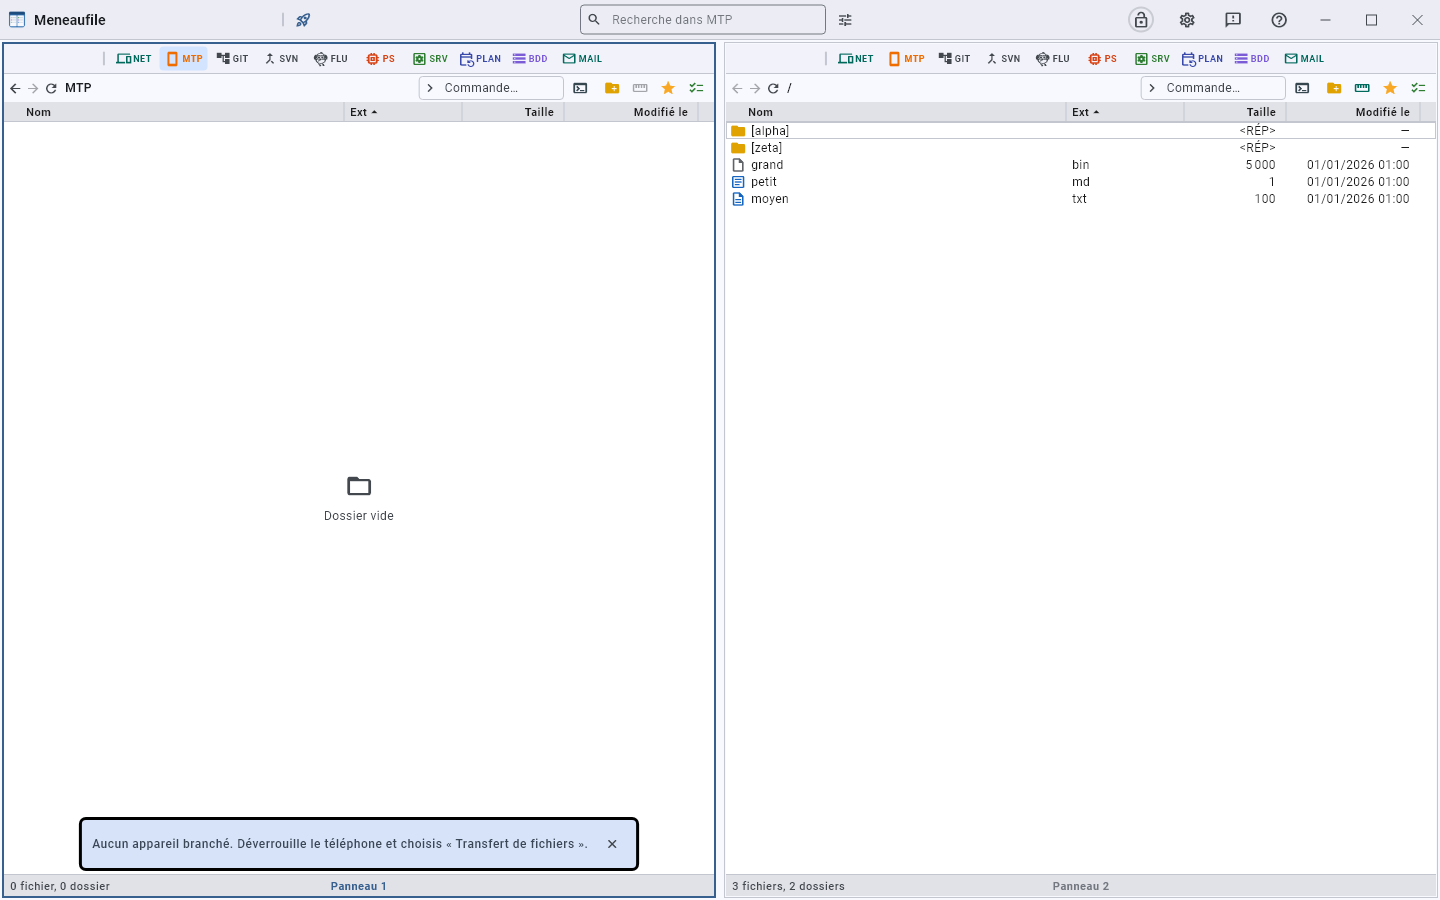Select the [alpha] folder row
The height and width of the screenshot is (900, 1440).
pyautogui.click(x=1081, y=131)
